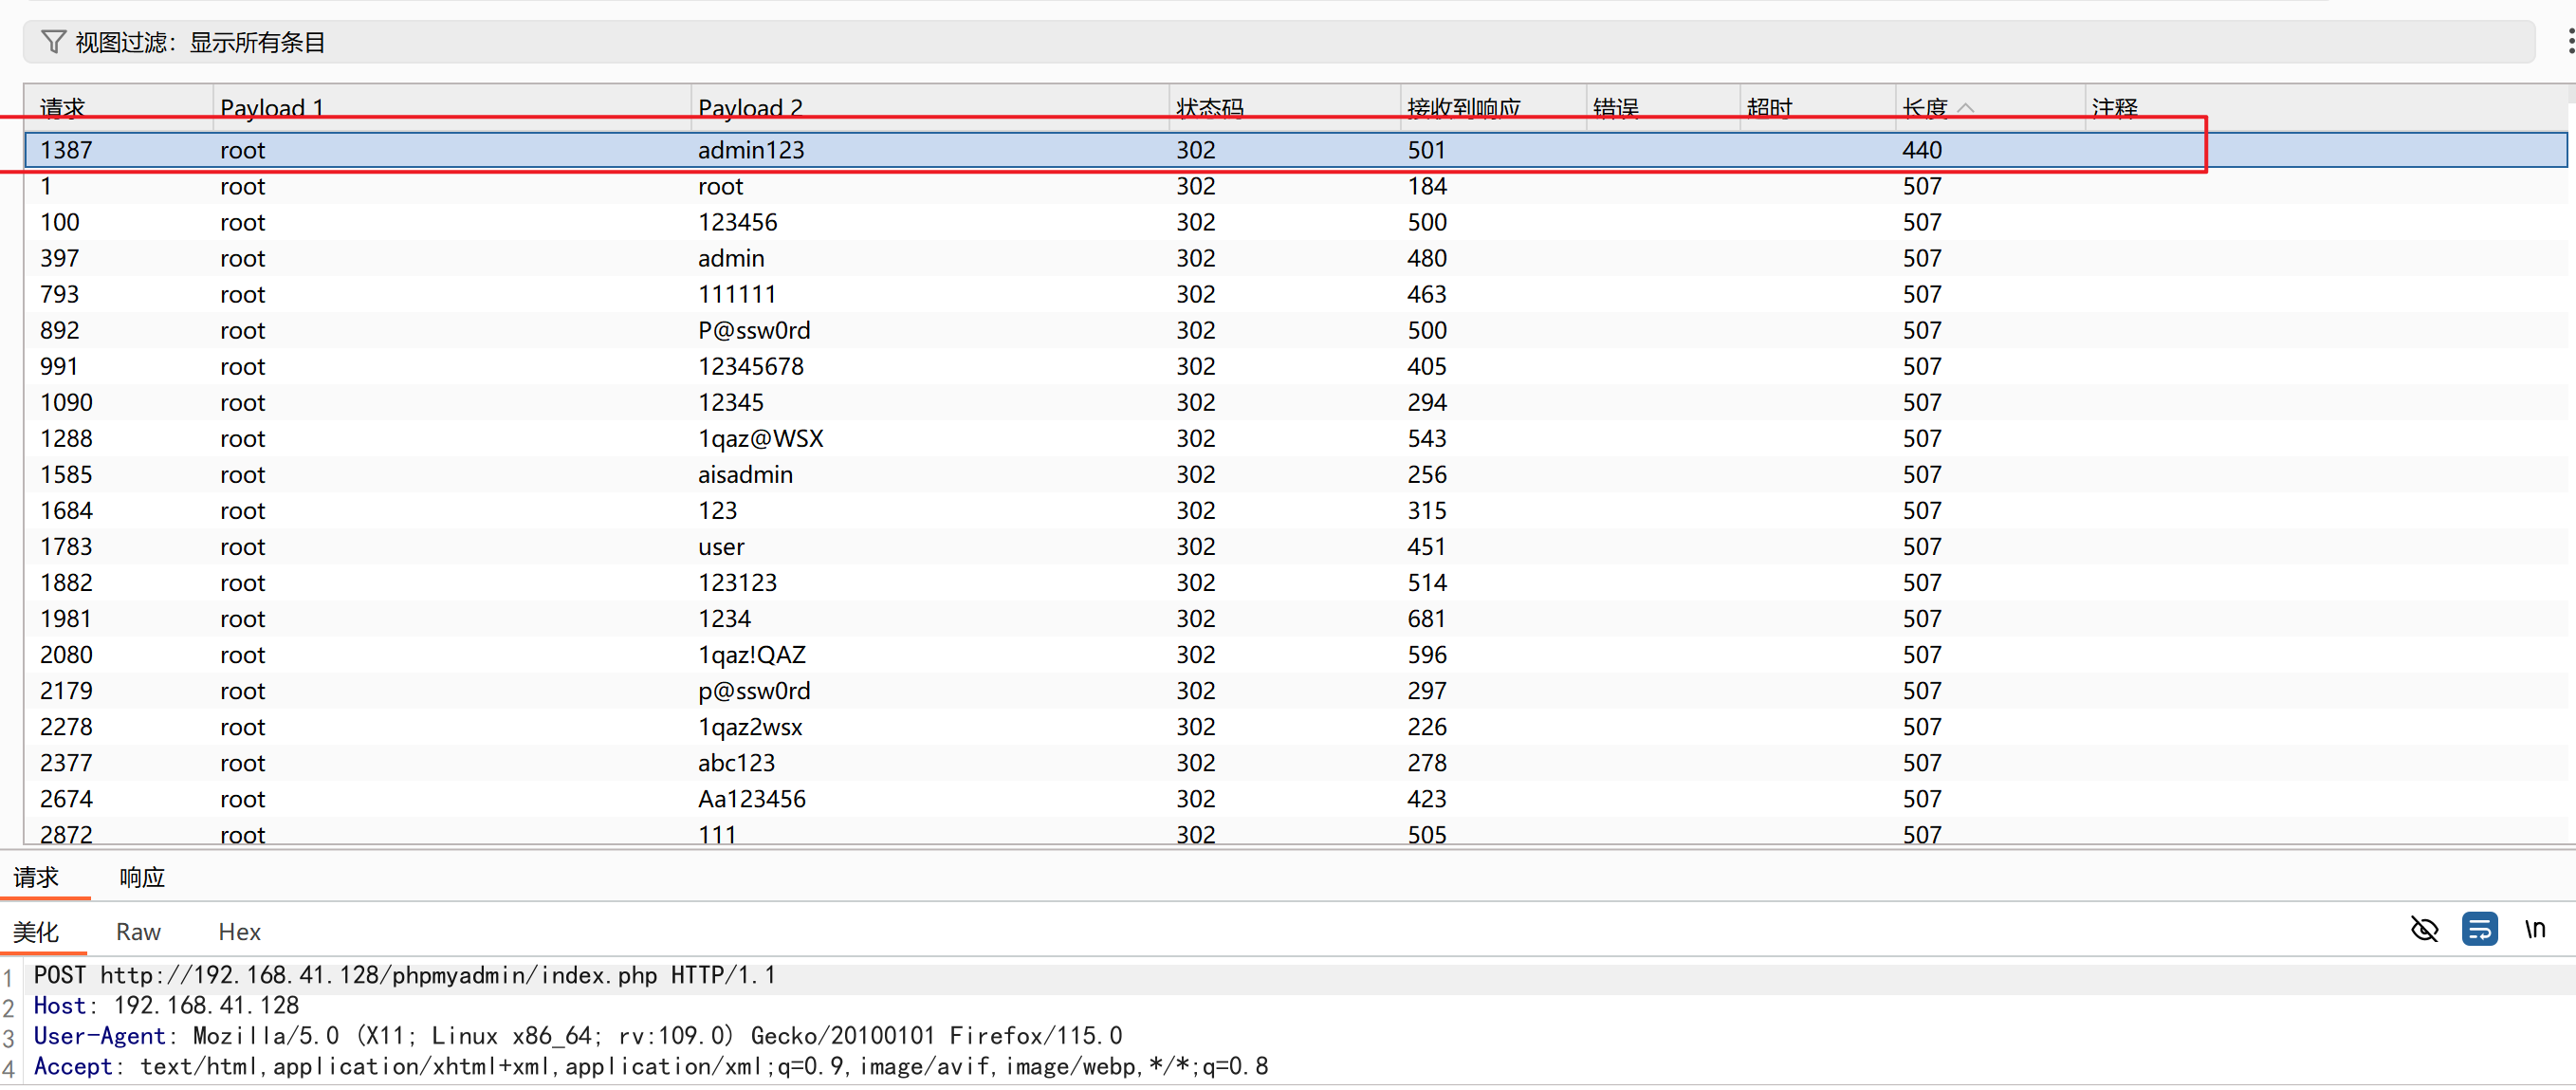The width and height of the screenshot is (2576, 1090).
Task: Select the 请求 tab
Action: pos(36,877)
